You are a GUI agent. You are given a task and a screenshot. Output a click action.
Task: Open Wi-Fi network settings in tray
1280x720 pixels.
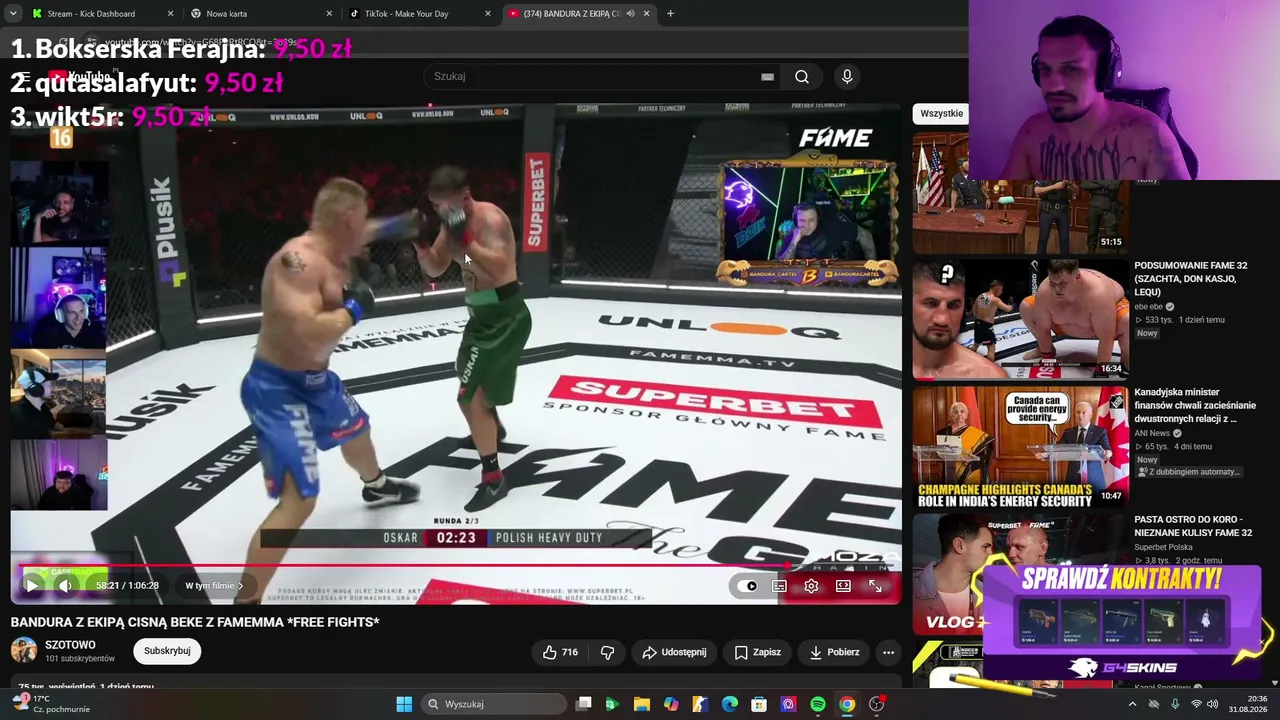click(1196, 704)
